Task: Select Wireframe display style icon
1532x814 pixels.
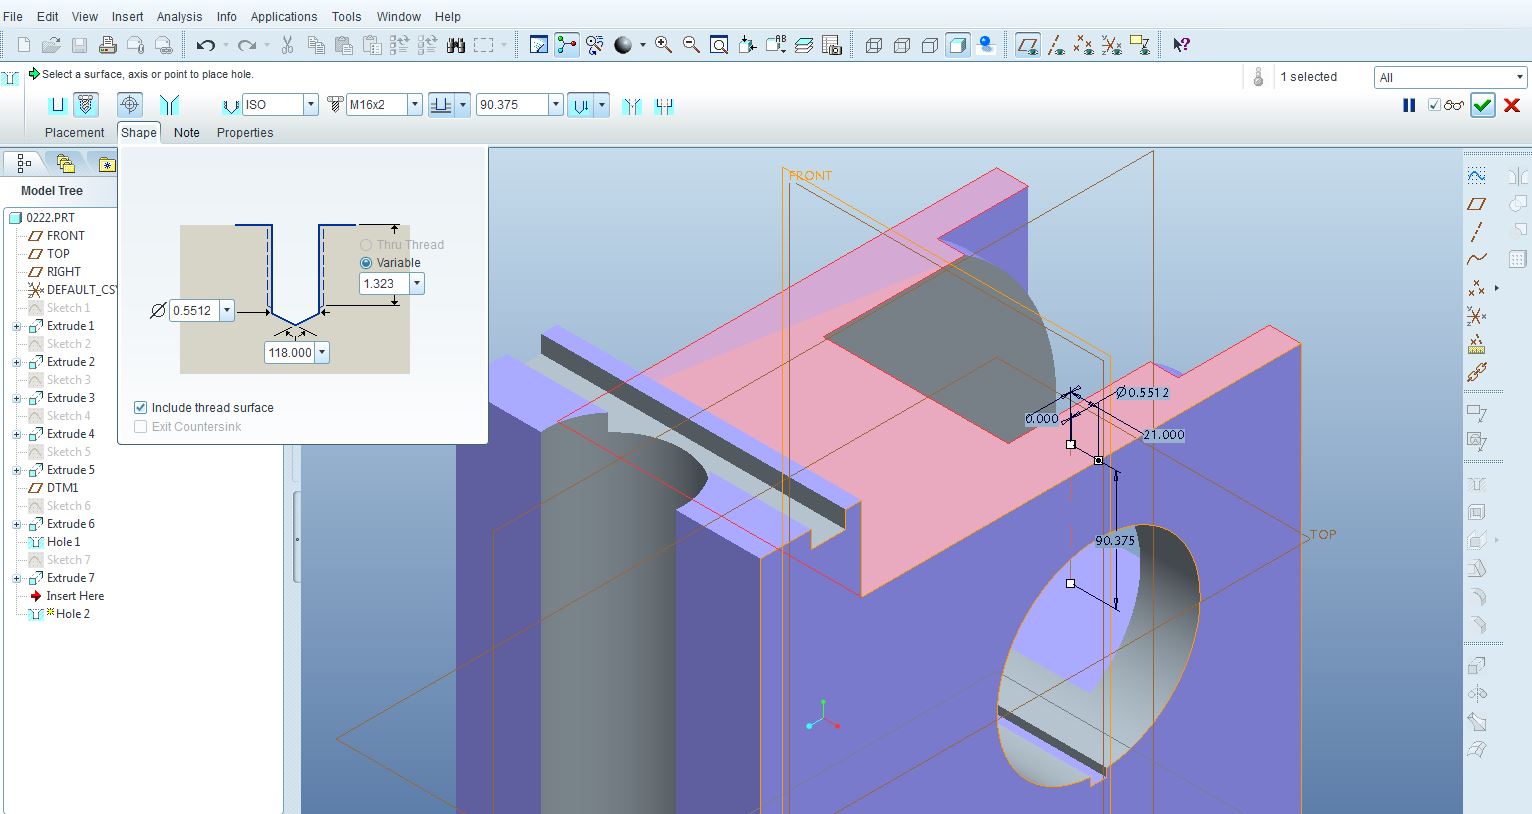Action: [873, 45]
